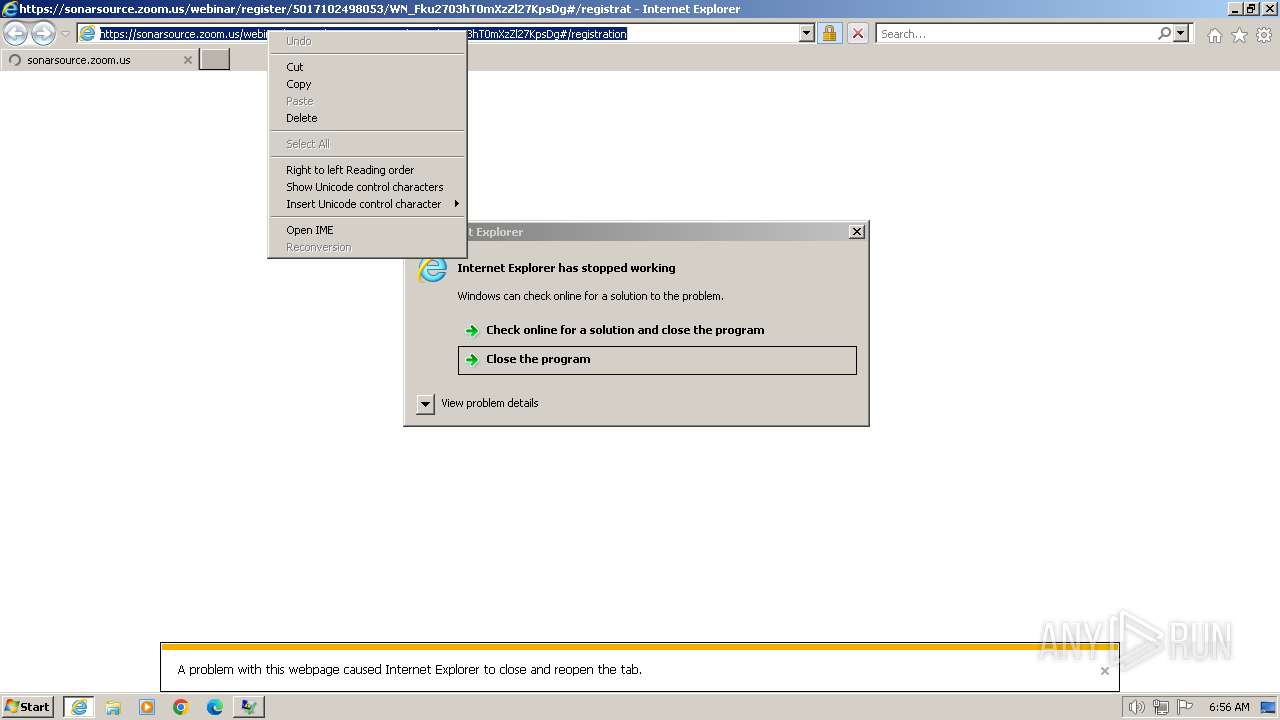This screenshot has width=1280, height=720.
Task: Click the notification text about webpage problem
Action: pos(410,670)
